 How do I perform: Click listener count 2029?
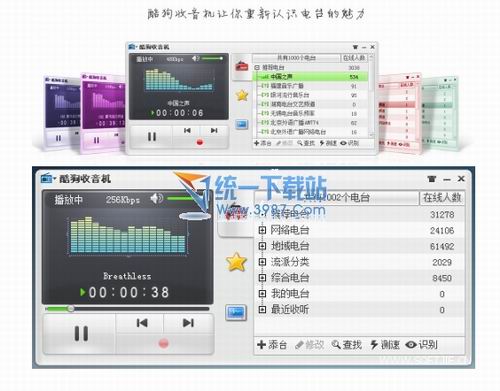point(442,262)
